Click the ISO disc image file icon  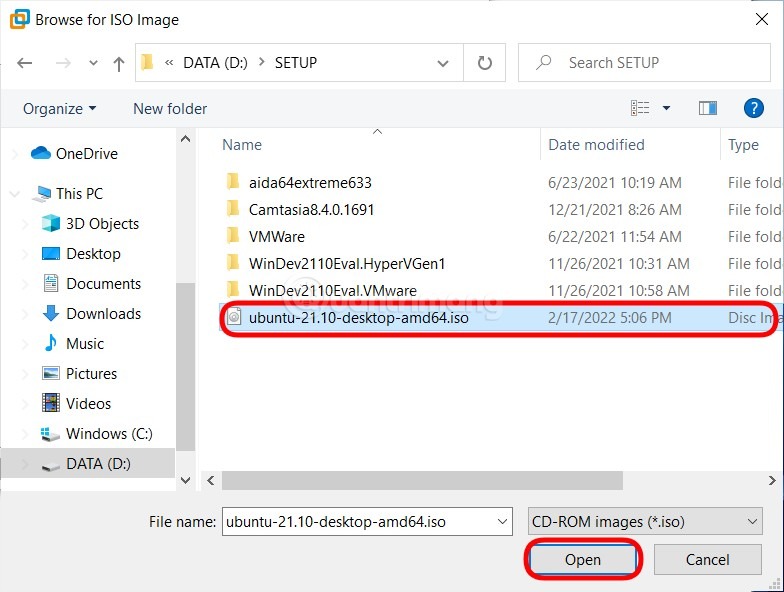tap(234, 317)
